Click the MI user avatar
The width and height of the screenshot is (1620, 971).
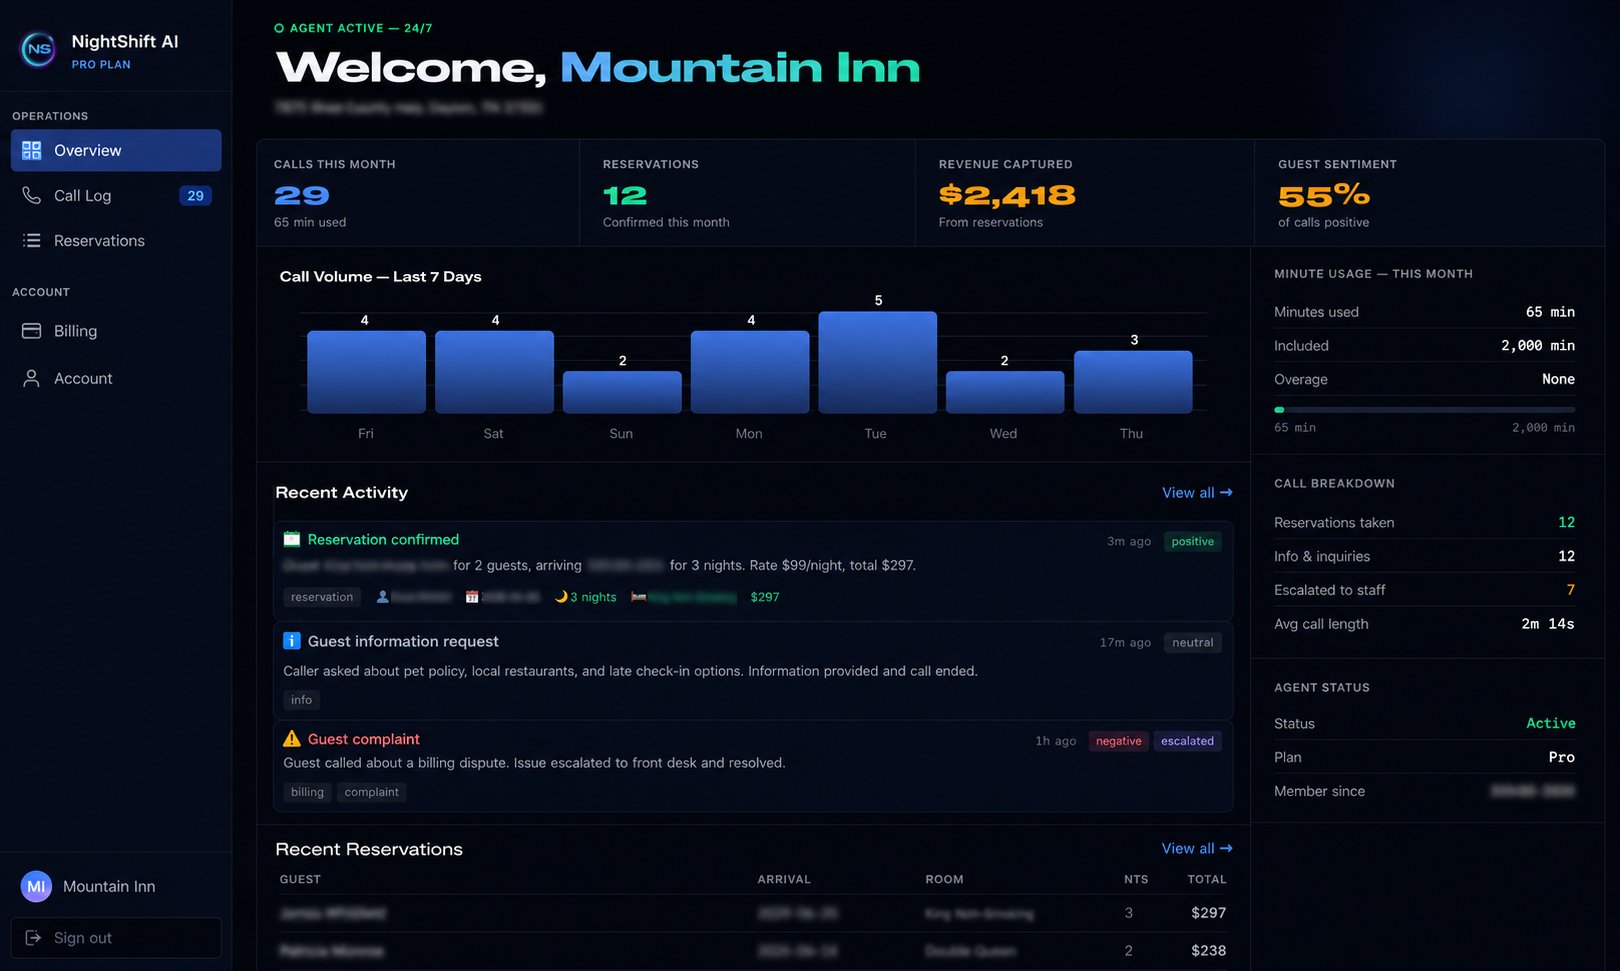pos(36,886)
